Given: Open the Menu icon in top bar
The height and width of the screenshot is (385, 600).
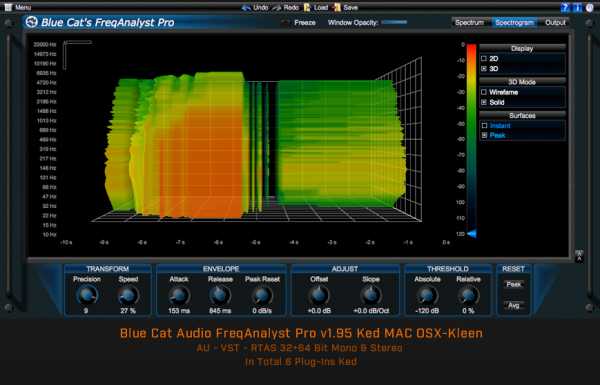Looking at the screenshot, I should (x=8, y=7).
